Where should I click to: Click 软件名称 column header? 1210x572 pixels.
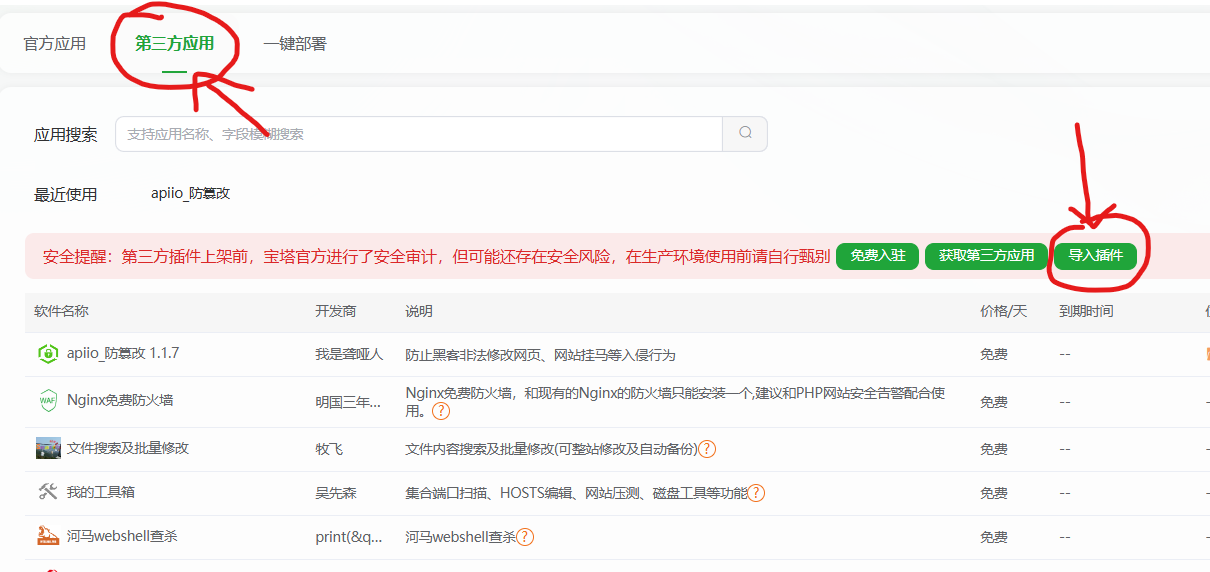[61, 311]
